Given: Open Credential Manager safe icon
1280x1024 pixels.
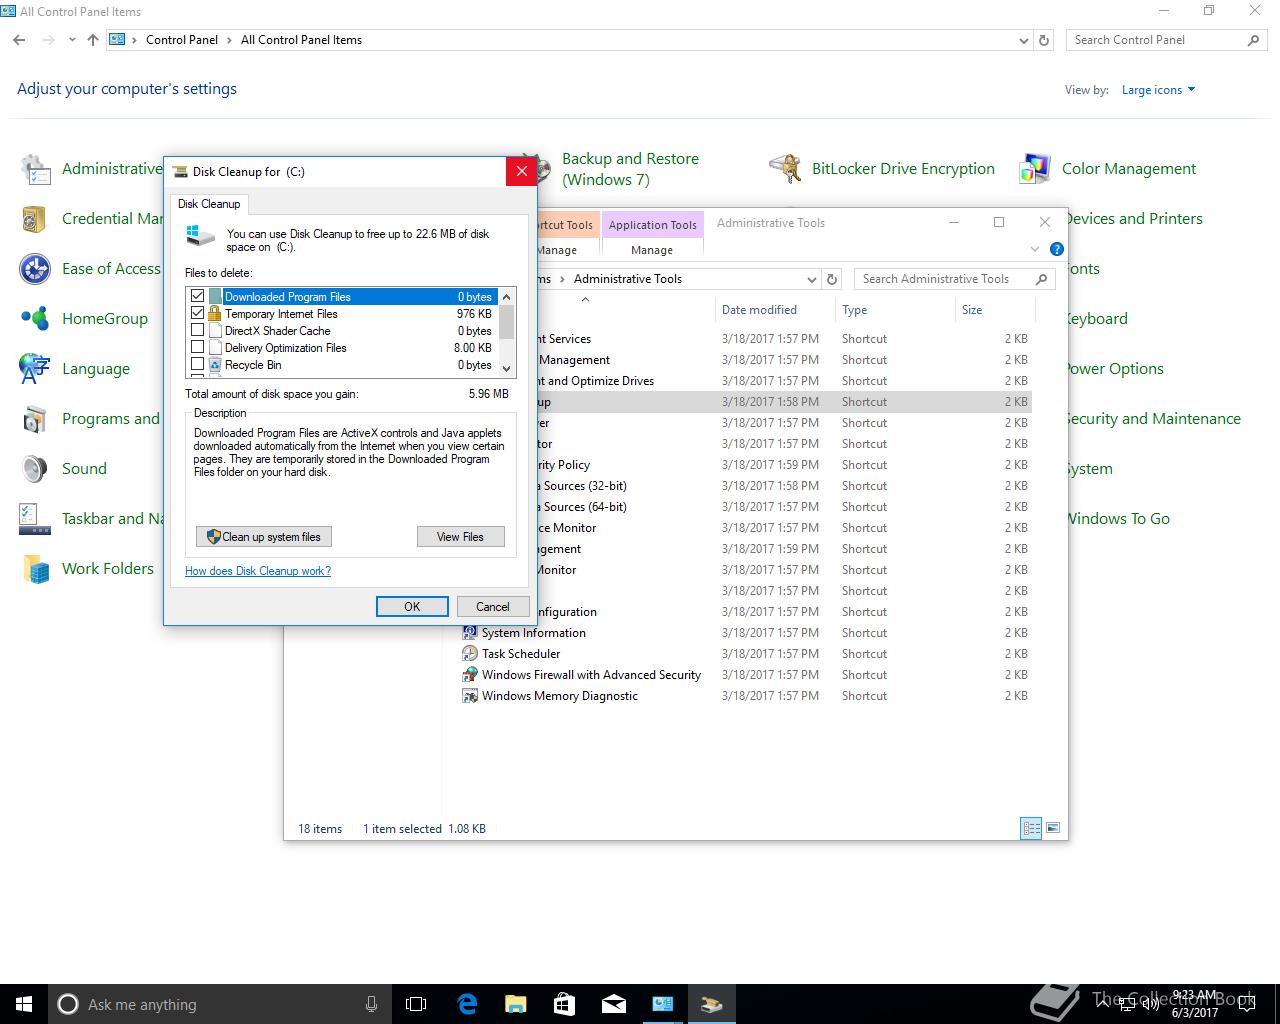Looking at the screenshot, I should click(35, 219).
